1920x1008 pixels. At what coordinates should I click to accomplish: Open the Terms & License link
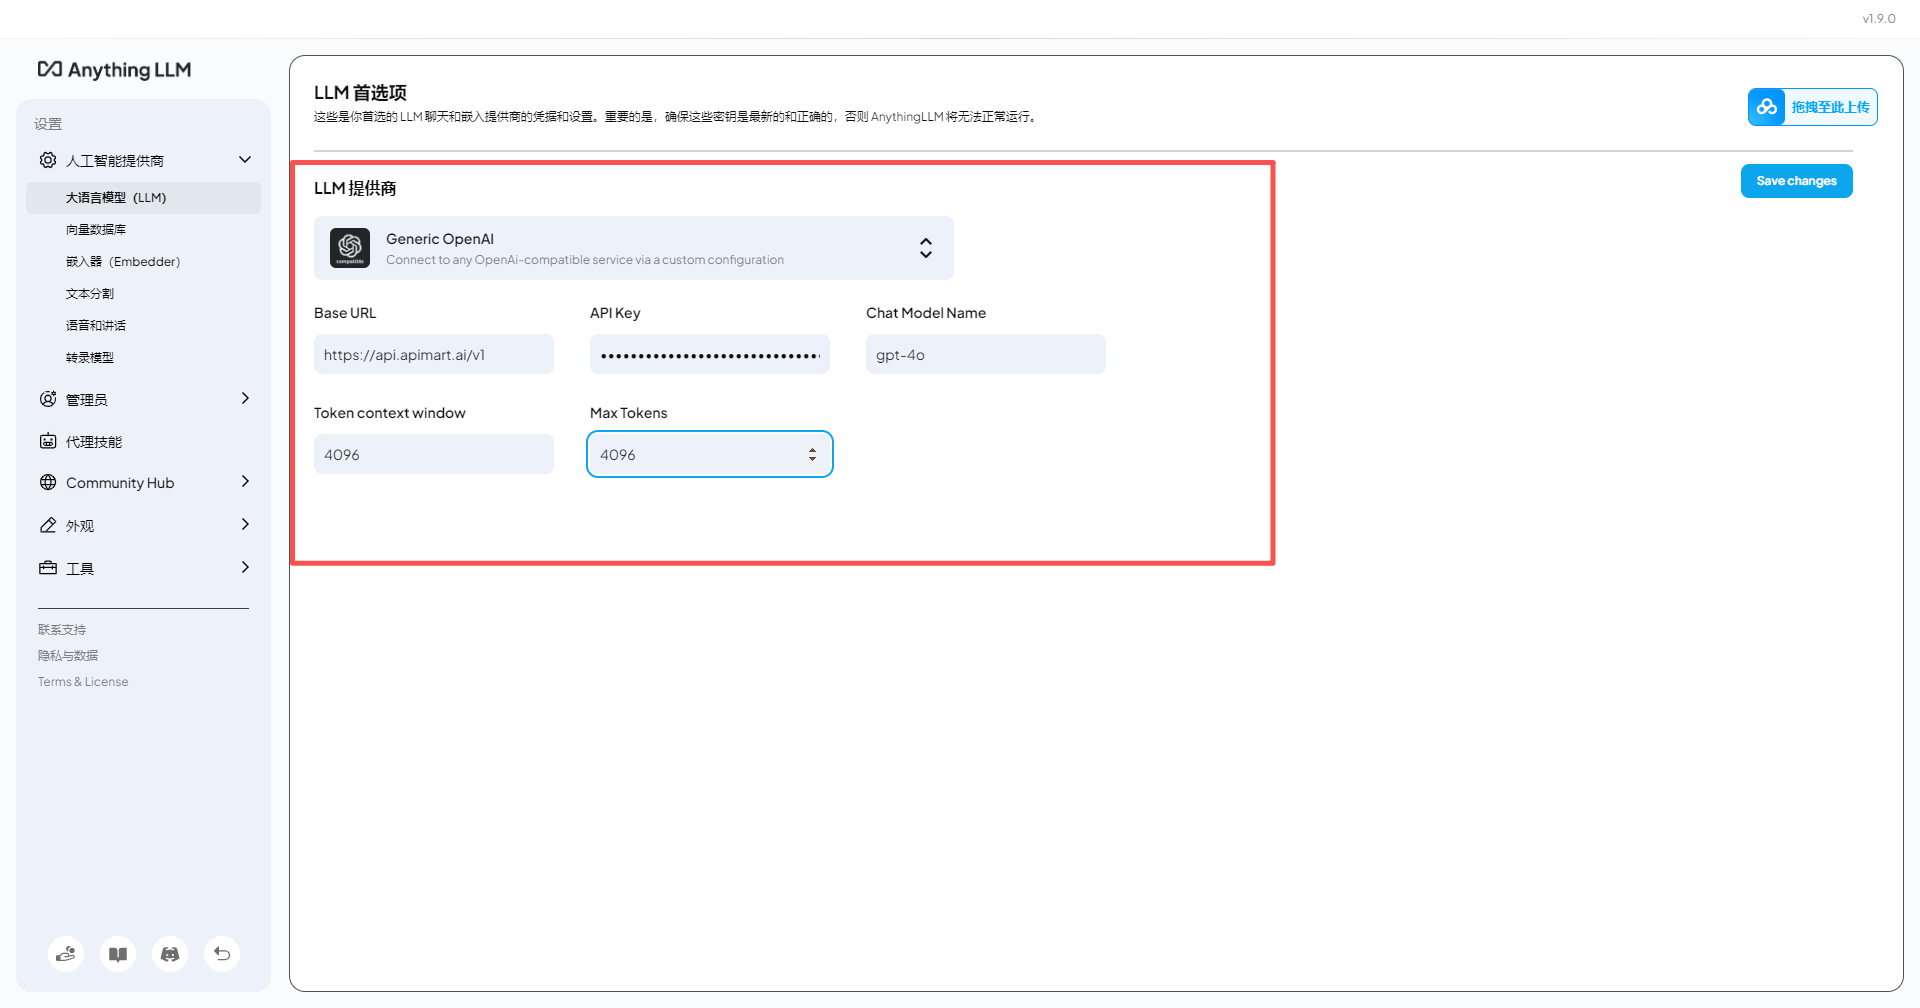pyautogui.click(x=83, y=681)
